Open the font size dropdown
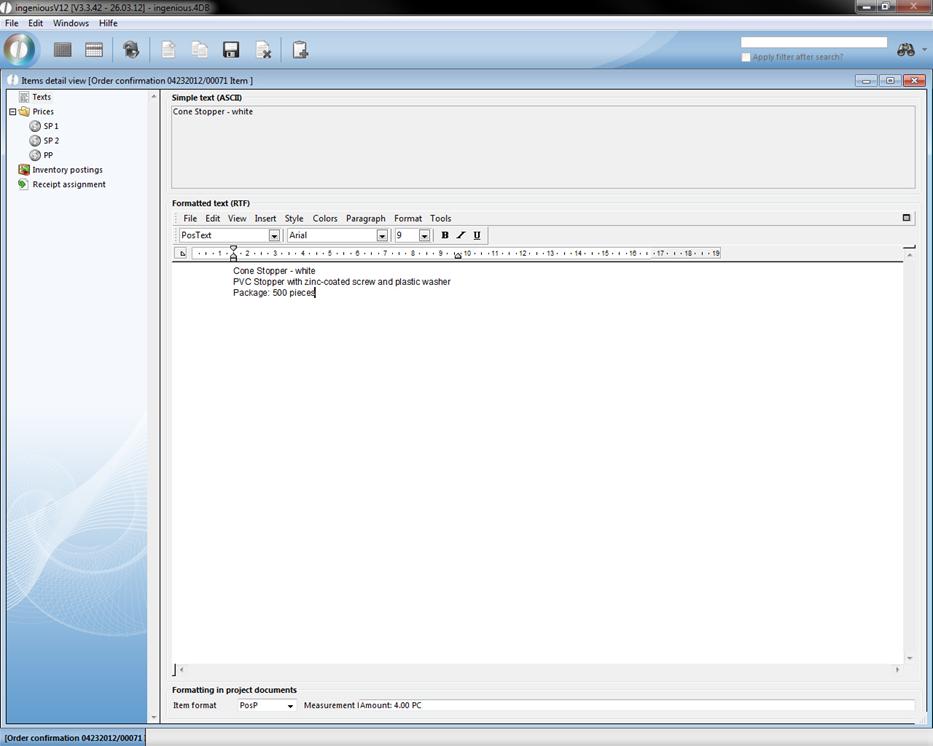Image resolution: width=933 pixels, height=746 pixels. click(x=424, y=236)
